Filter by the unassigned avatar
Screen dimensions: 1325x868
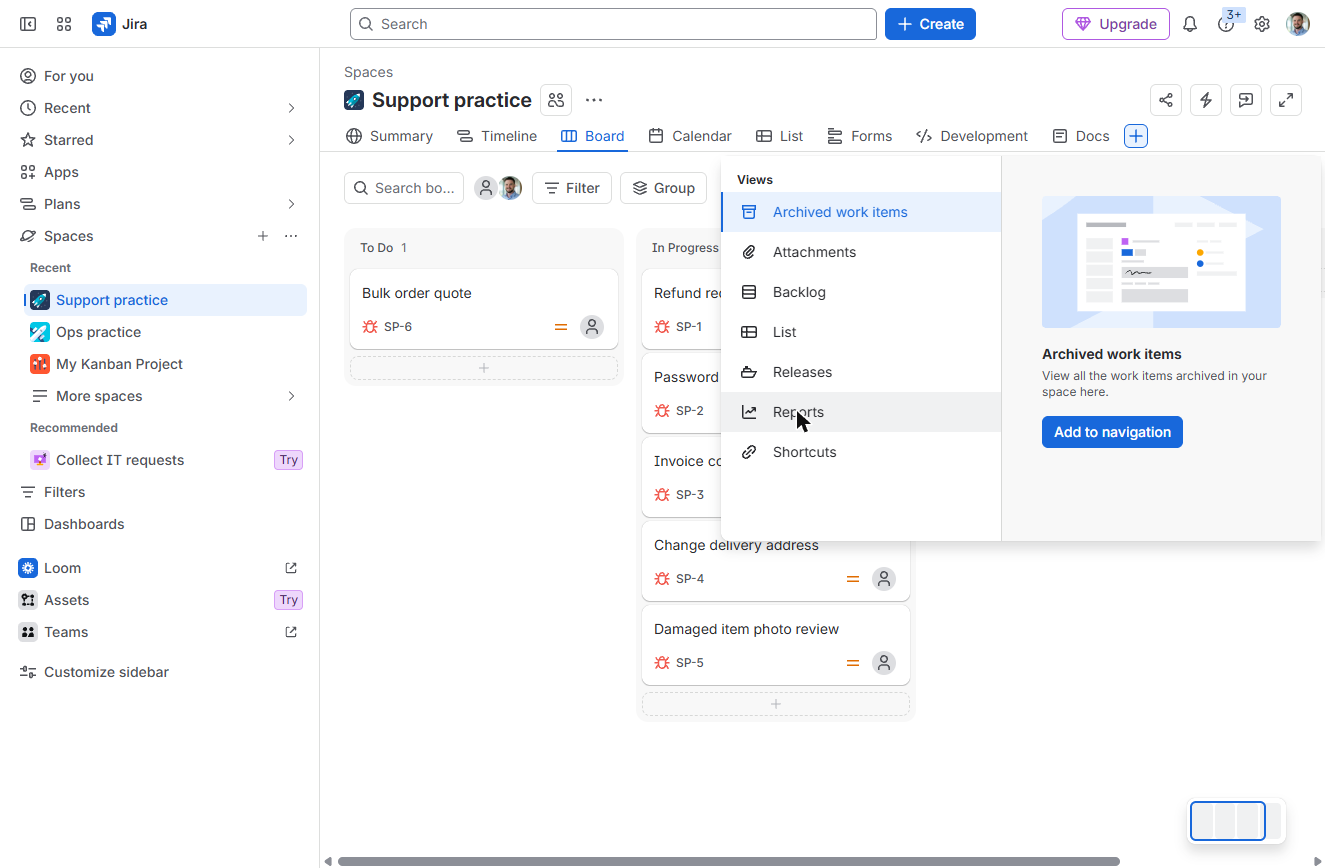pyautogui.click(x=486, y=188)
